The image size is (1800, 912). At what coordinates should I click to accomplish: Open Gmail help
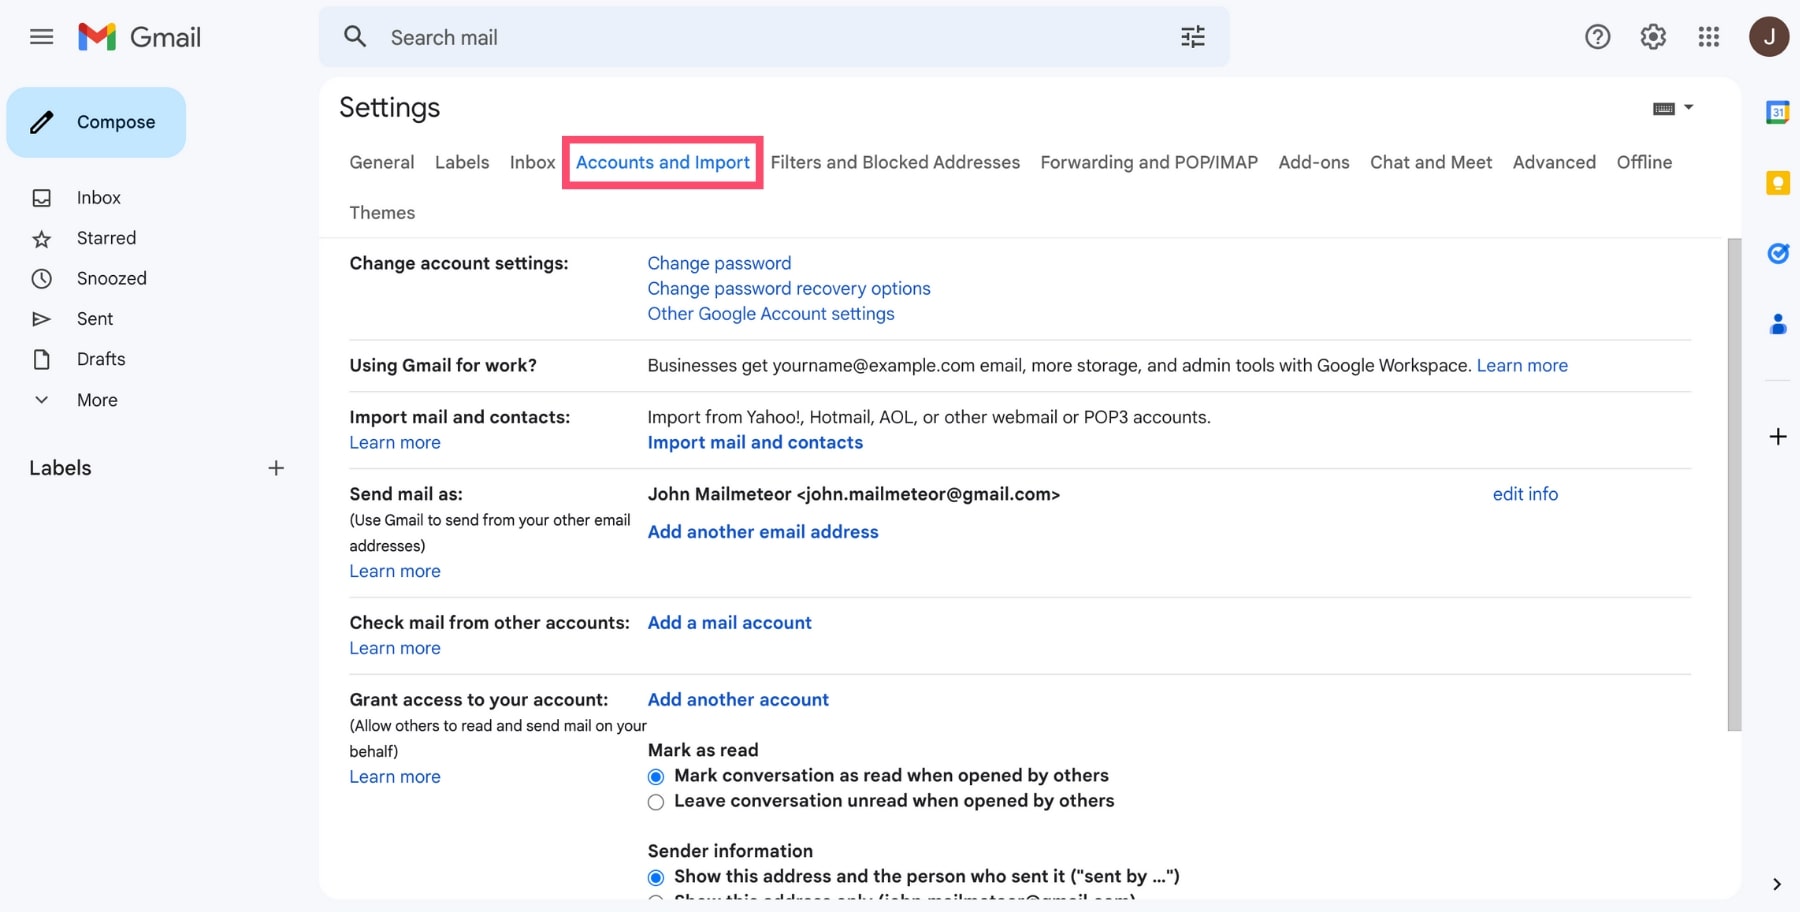[1597, 36]
